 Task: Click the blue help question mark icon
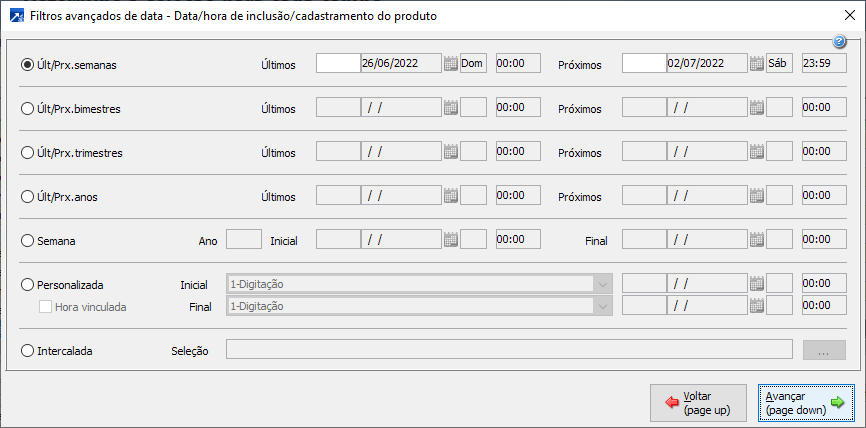tap(840, 42)
